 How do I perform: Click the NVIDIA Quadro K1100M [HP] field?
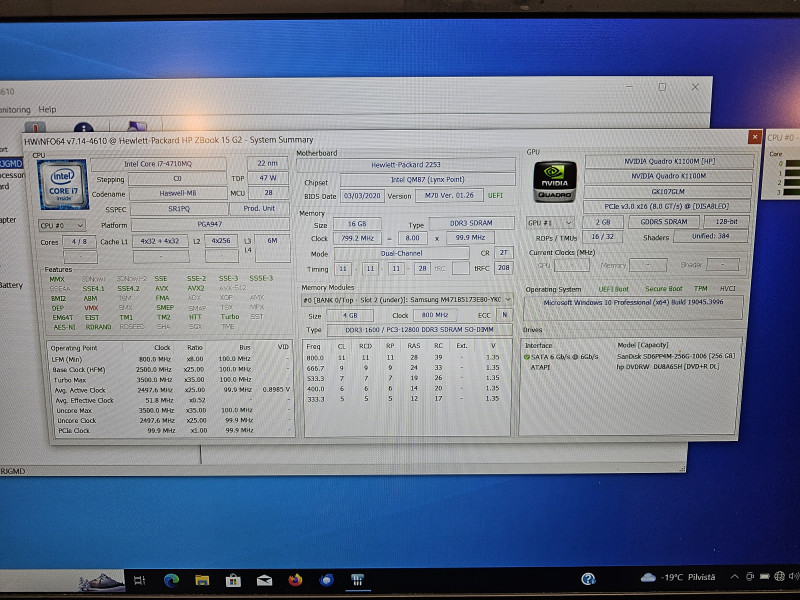coord(669,161)
